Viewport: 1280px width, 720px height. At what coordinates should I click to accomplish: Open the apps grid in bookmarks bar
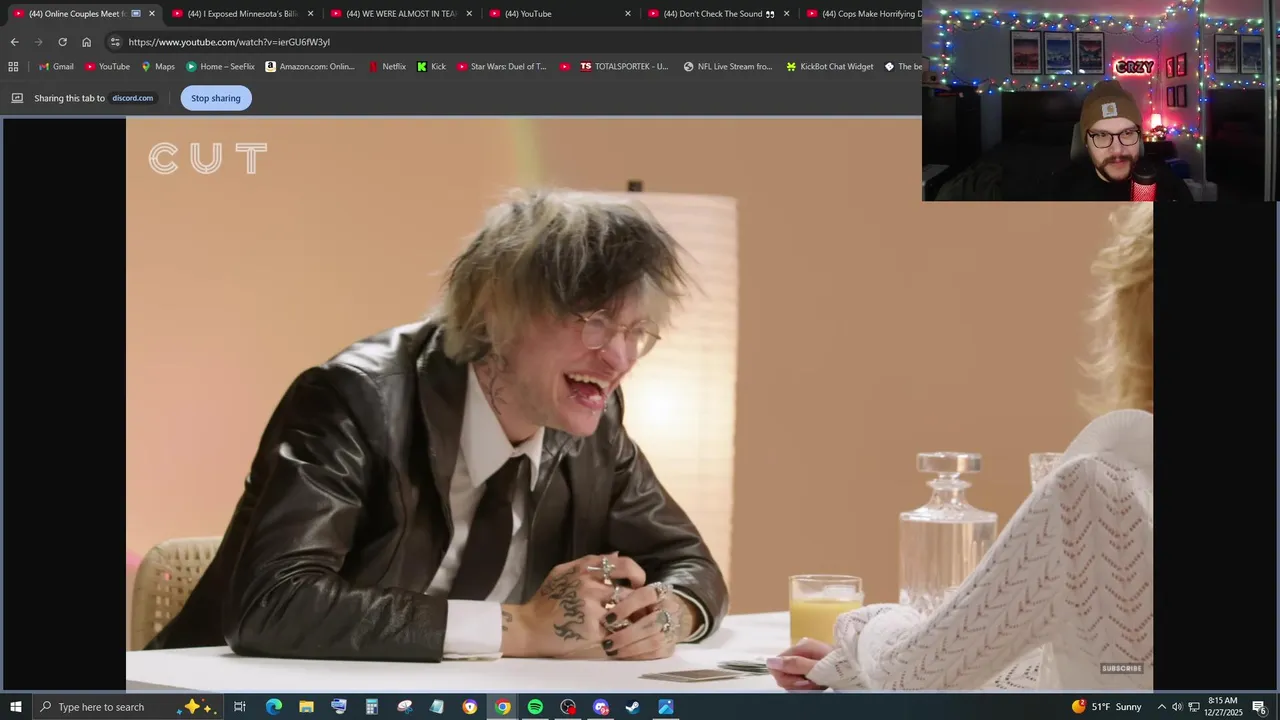(13, 67)
